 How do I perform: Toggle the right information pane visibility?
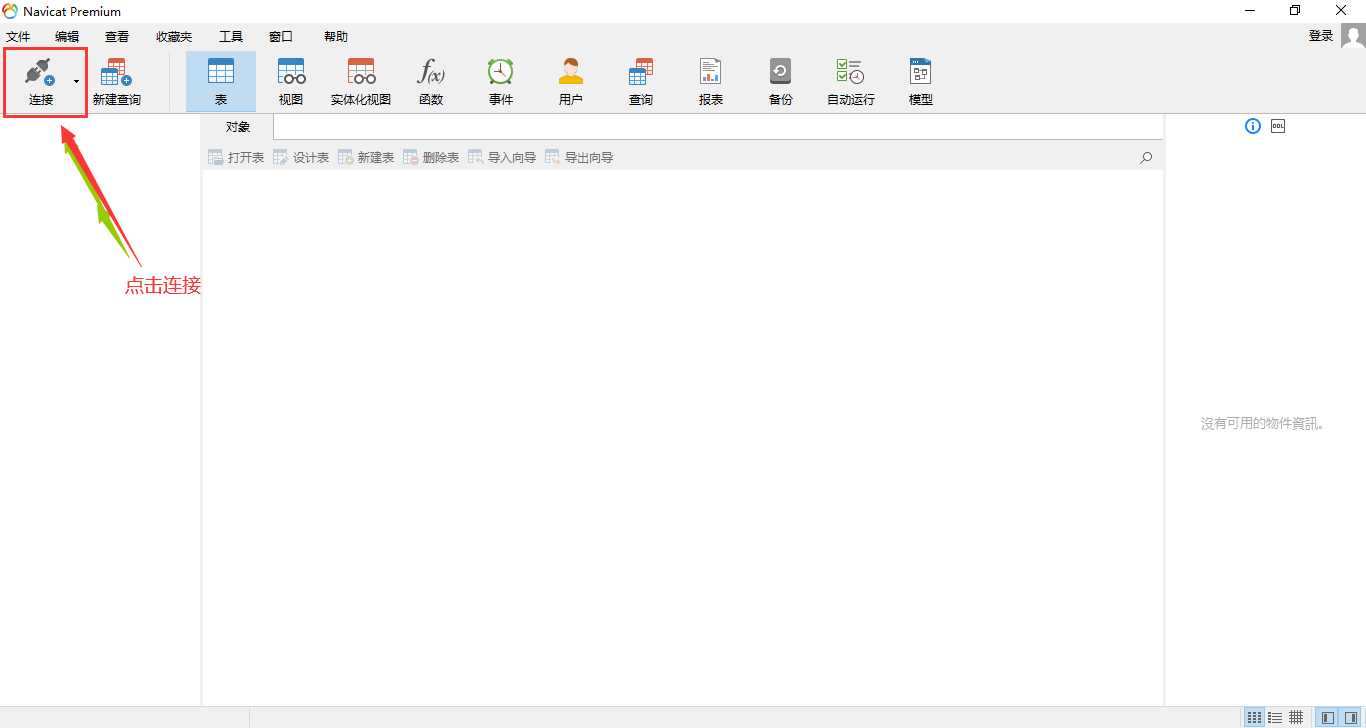pyautogui.click(x=1350, y=718)
